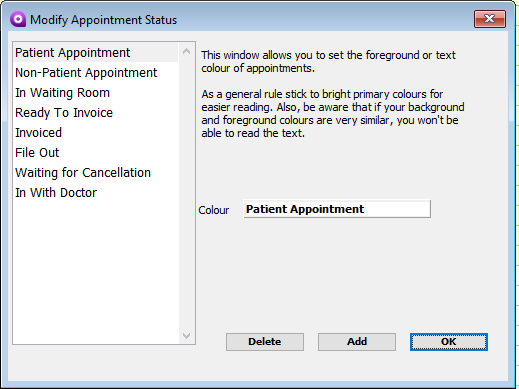Click the status list scrollbar track
The height and width of the screenshot is (389, 519).
187,193
